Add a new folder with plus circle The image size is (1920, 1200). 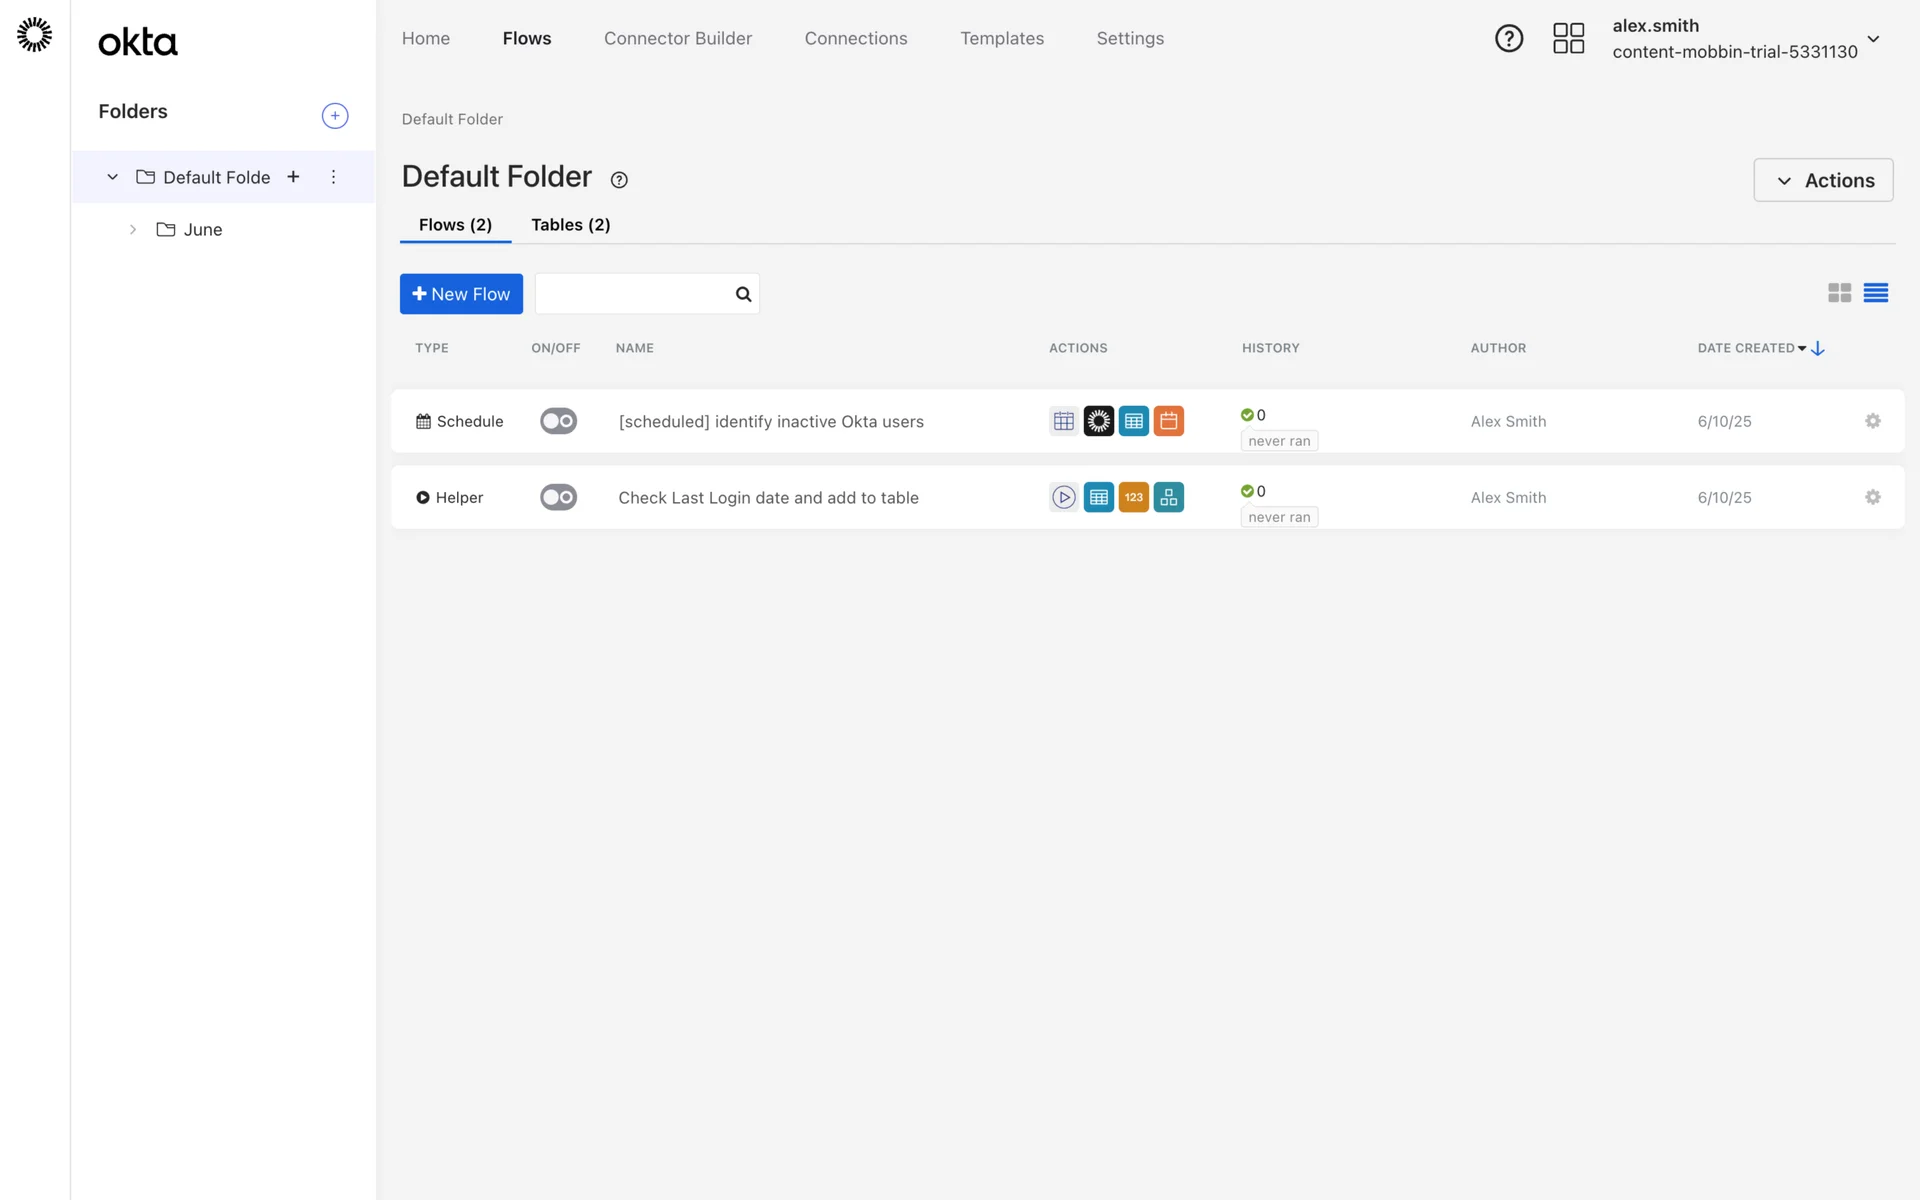click(x=335, y=116)
